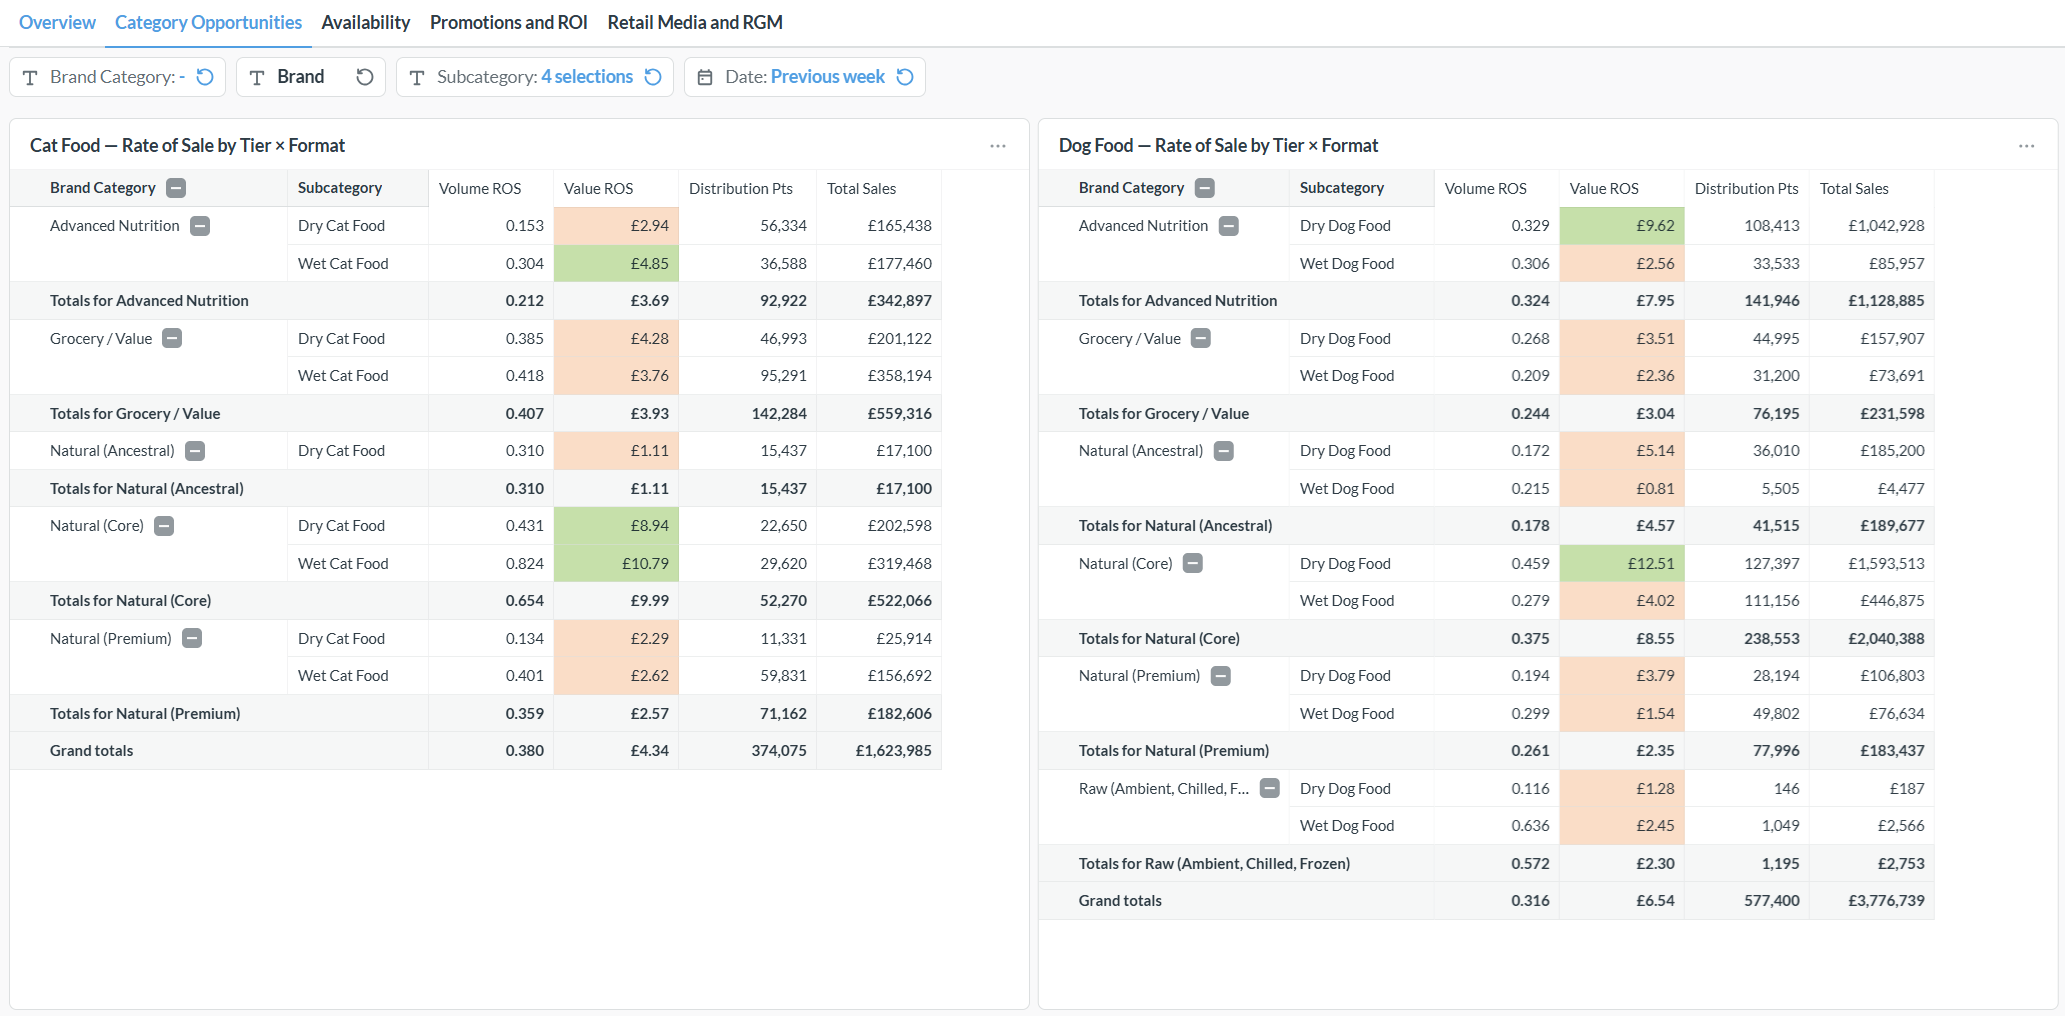Collapse Natural (Ancestral) in Cat Food table
The width and height of the screenshot is (2065, 1016).
195,451
